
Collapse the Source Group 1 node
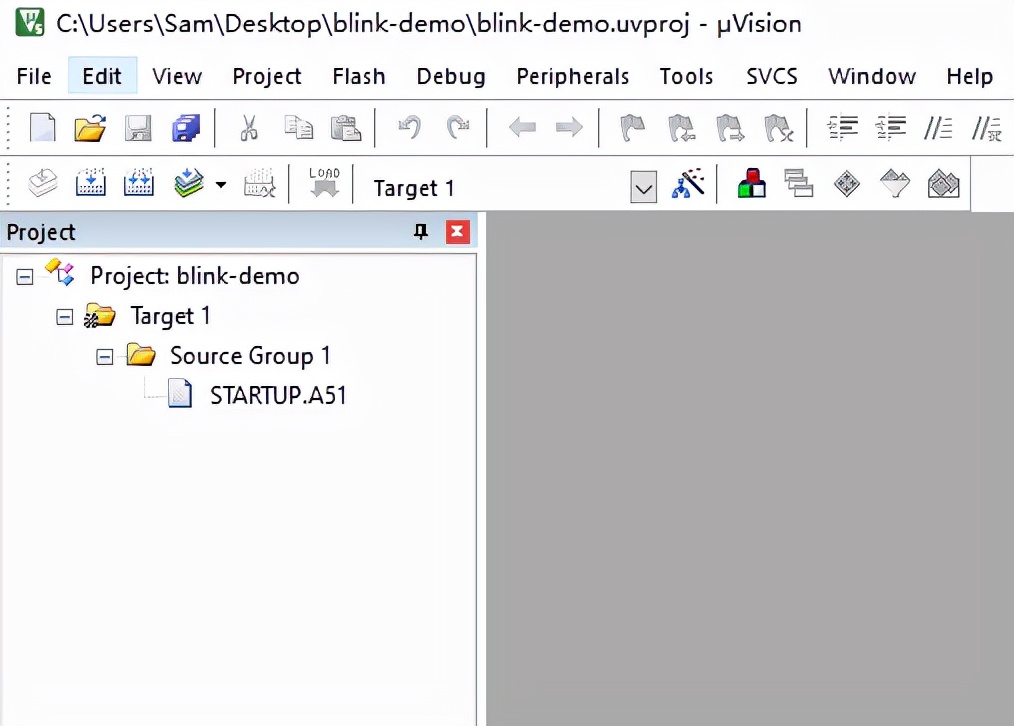(x=105, y=357)
